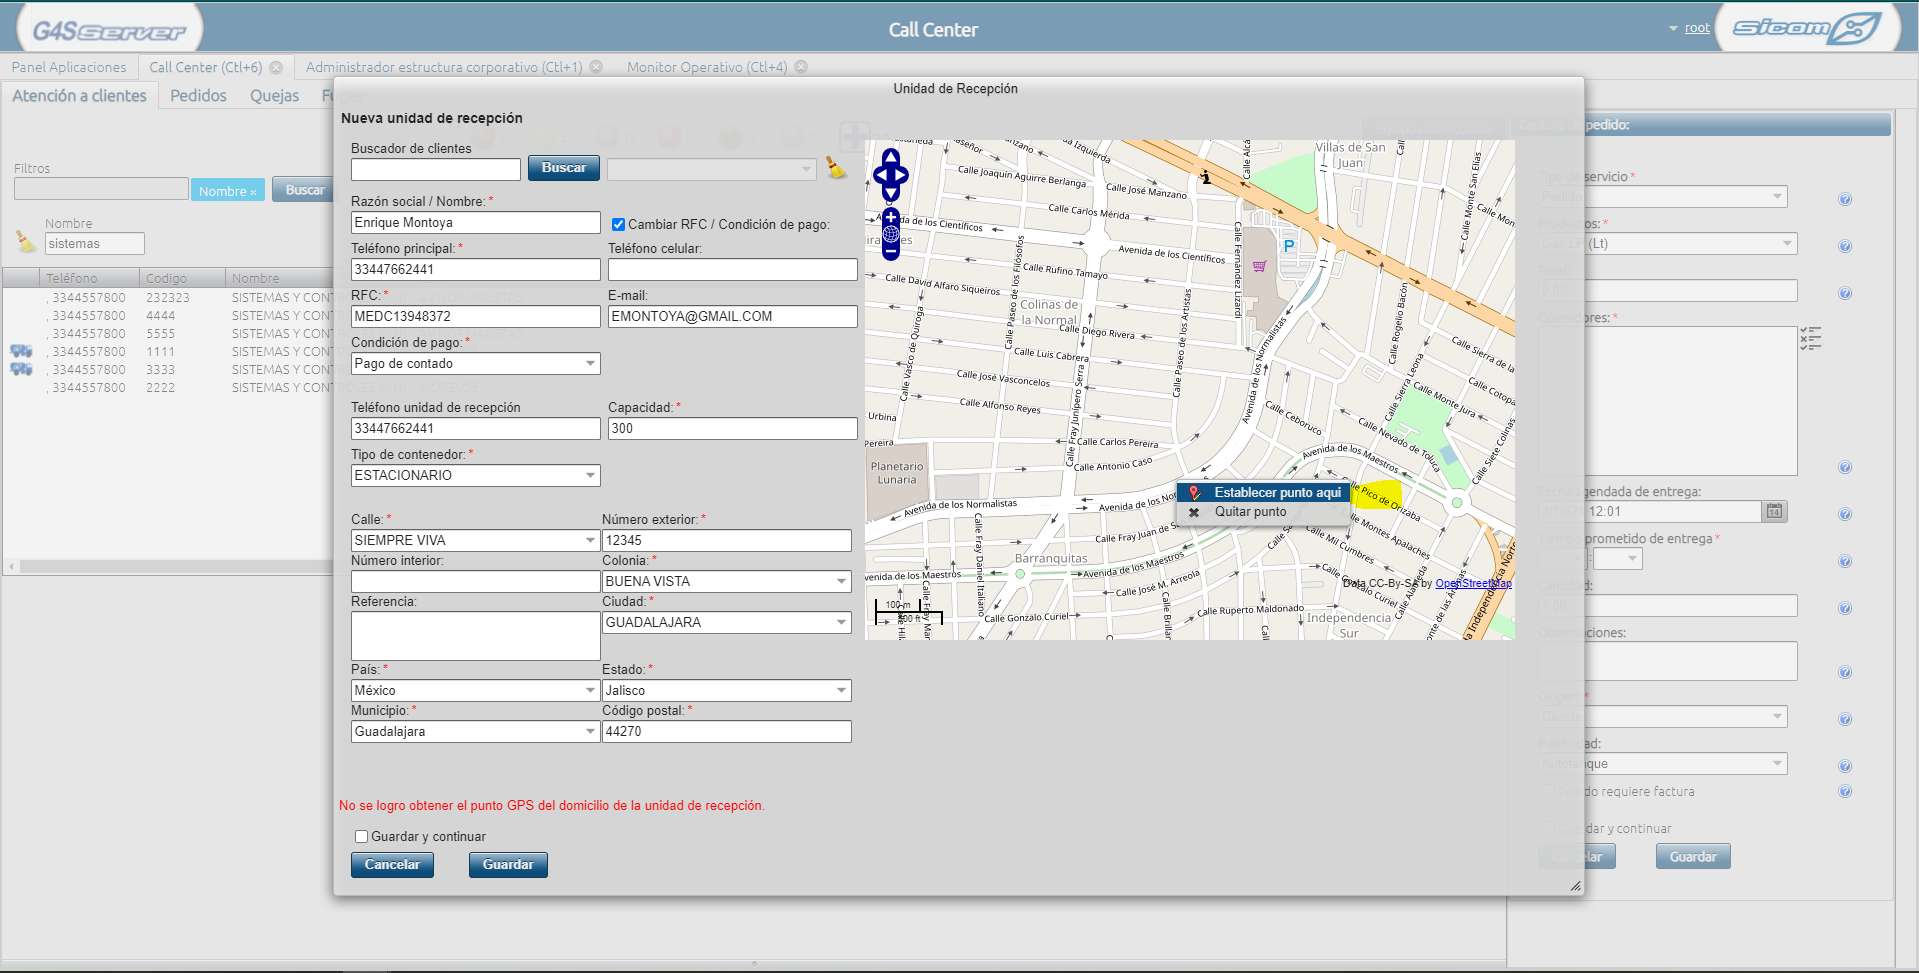Close the Monitor Operativo (Ctl+4) tab
This screenshot has height=973, width=1919.
coord(801,67)
